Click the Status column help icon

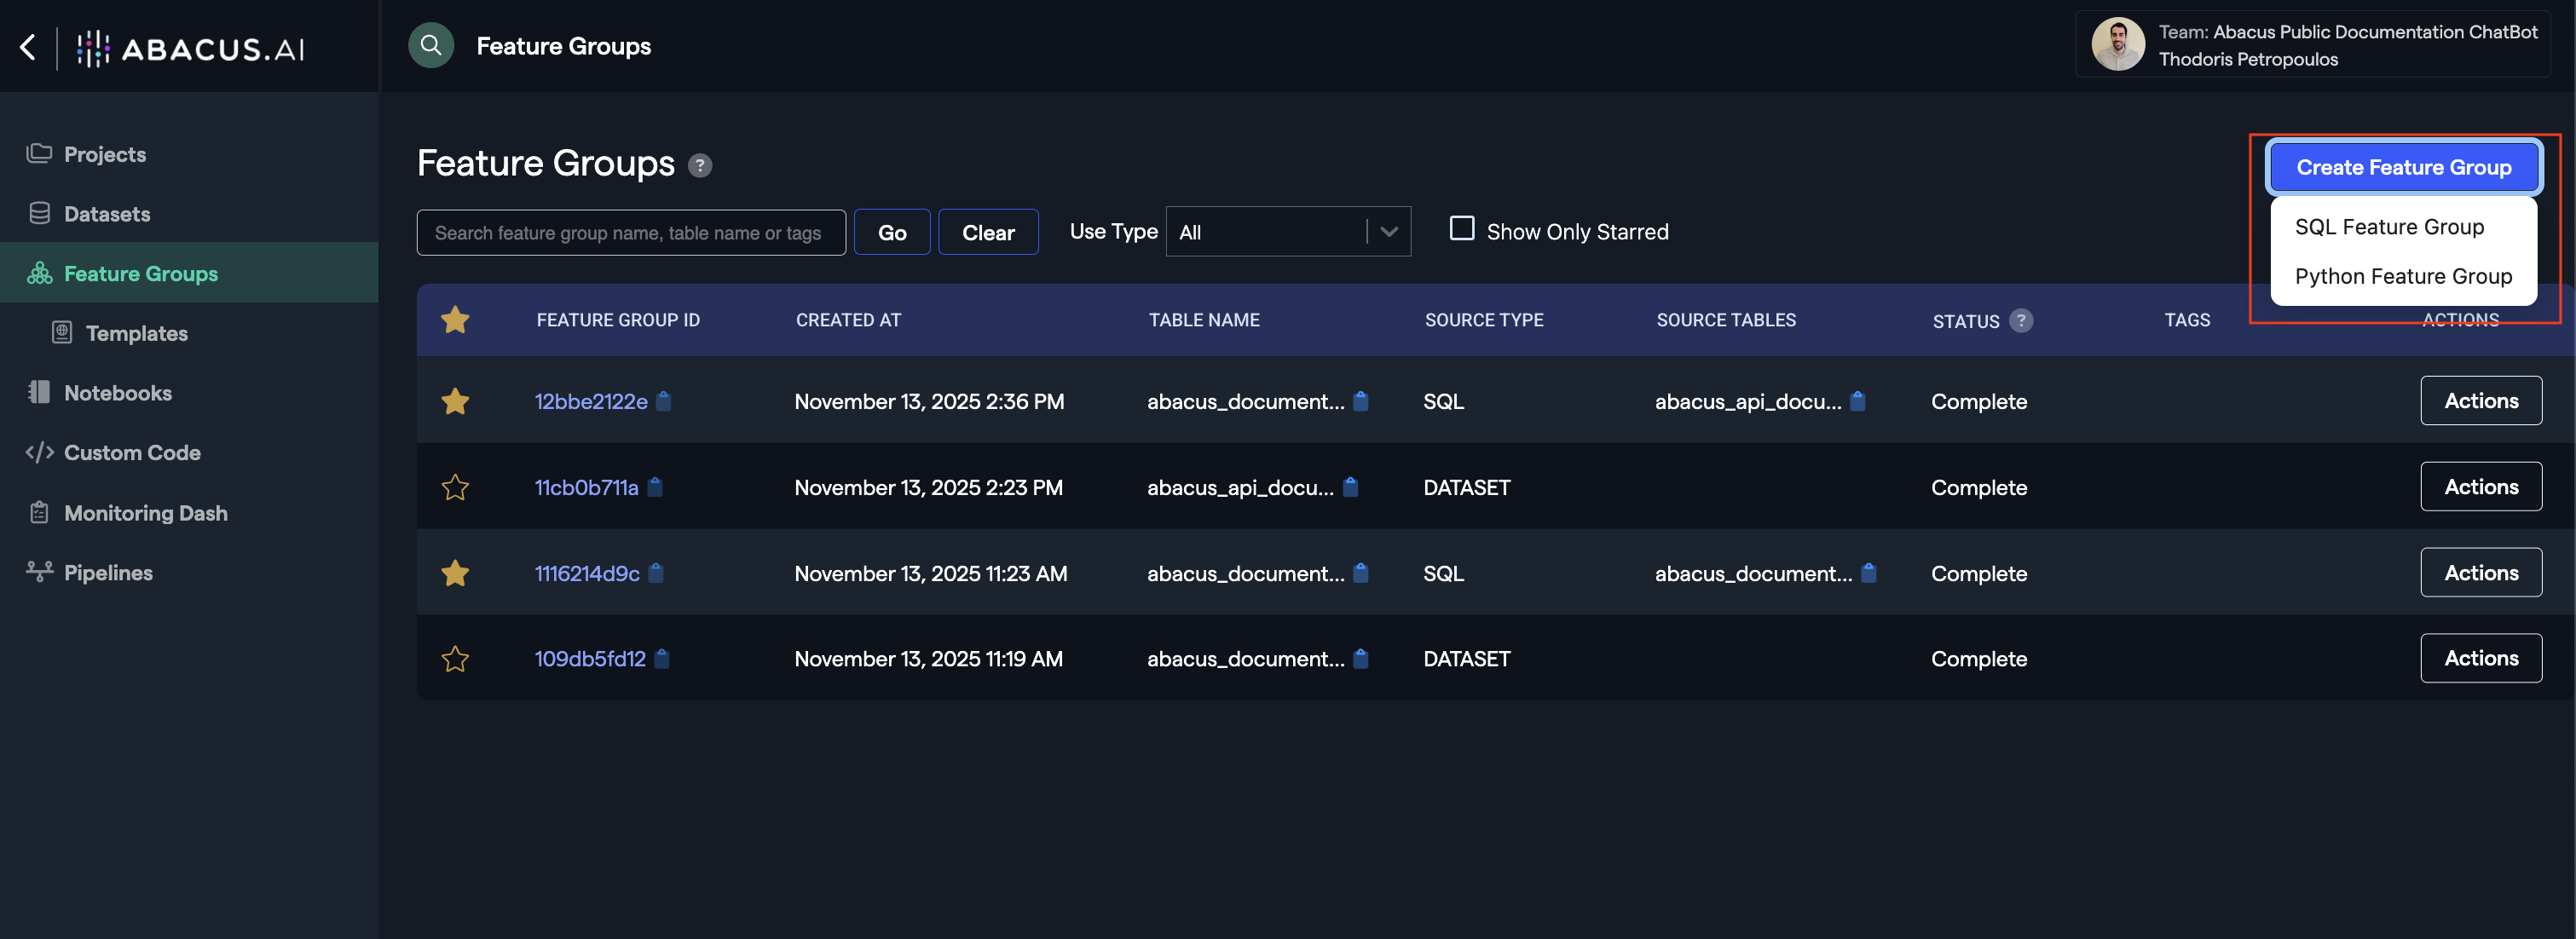[2021, 320]
